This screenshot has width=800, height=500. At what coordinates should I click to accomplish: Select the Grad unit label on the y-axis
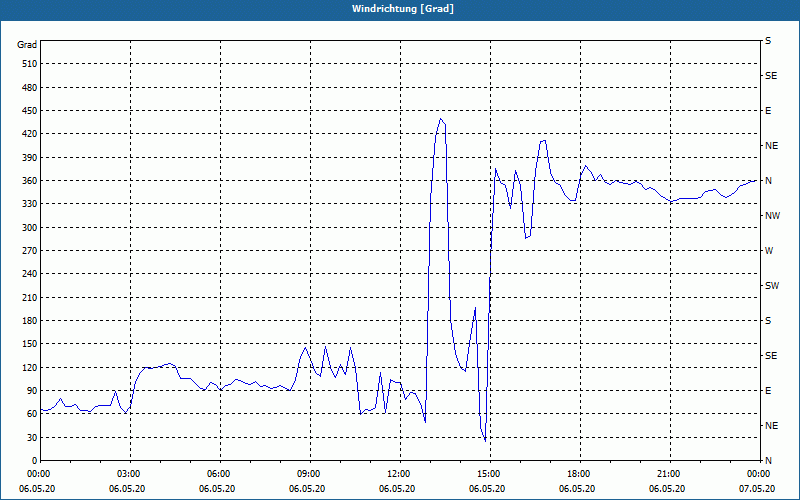(x=27, y=45)
